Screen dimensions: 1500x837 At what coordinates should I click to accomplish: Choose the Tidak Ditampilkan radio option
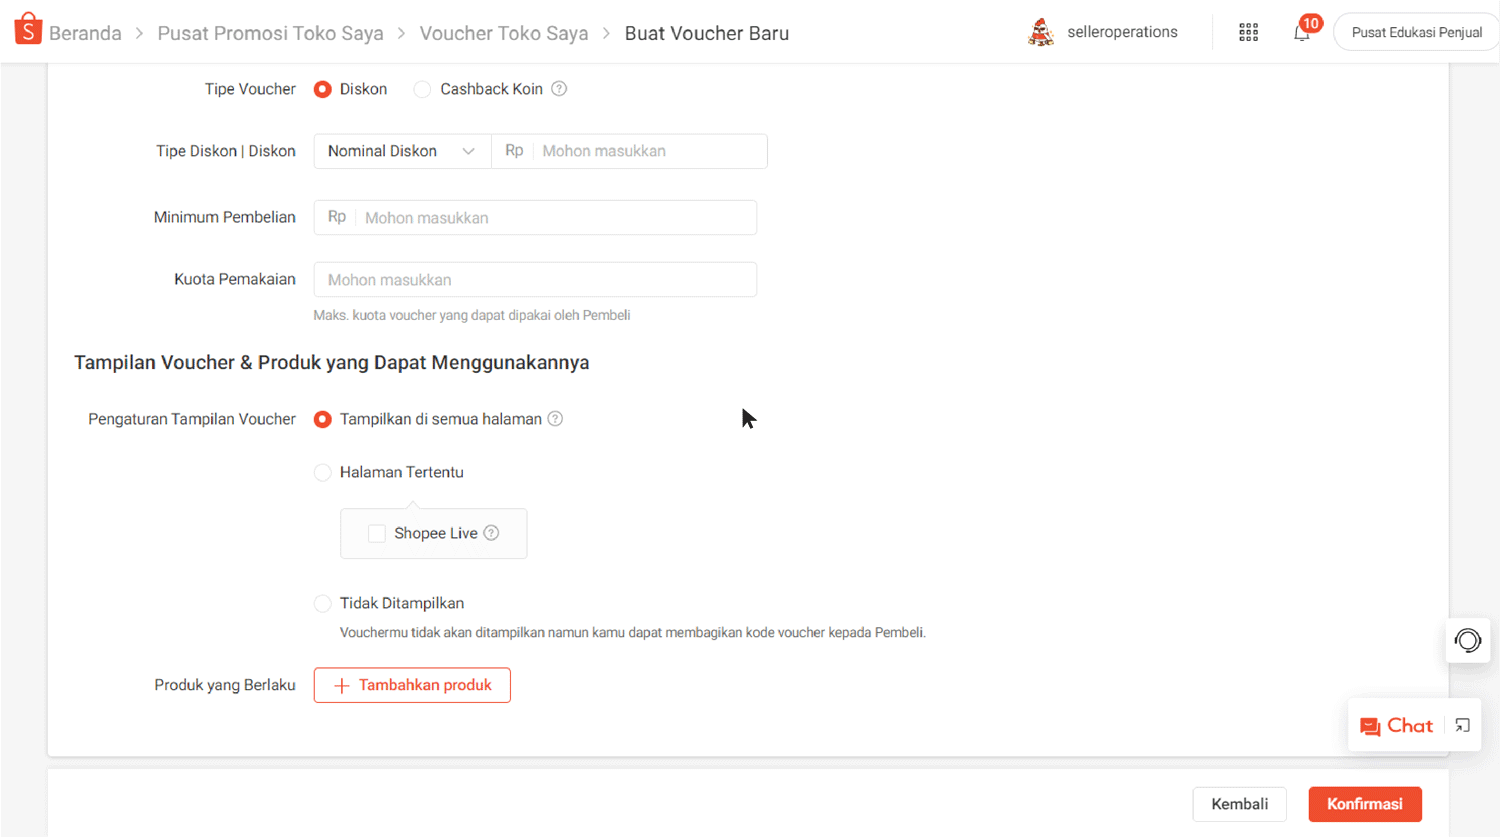[x=322, y=604]
